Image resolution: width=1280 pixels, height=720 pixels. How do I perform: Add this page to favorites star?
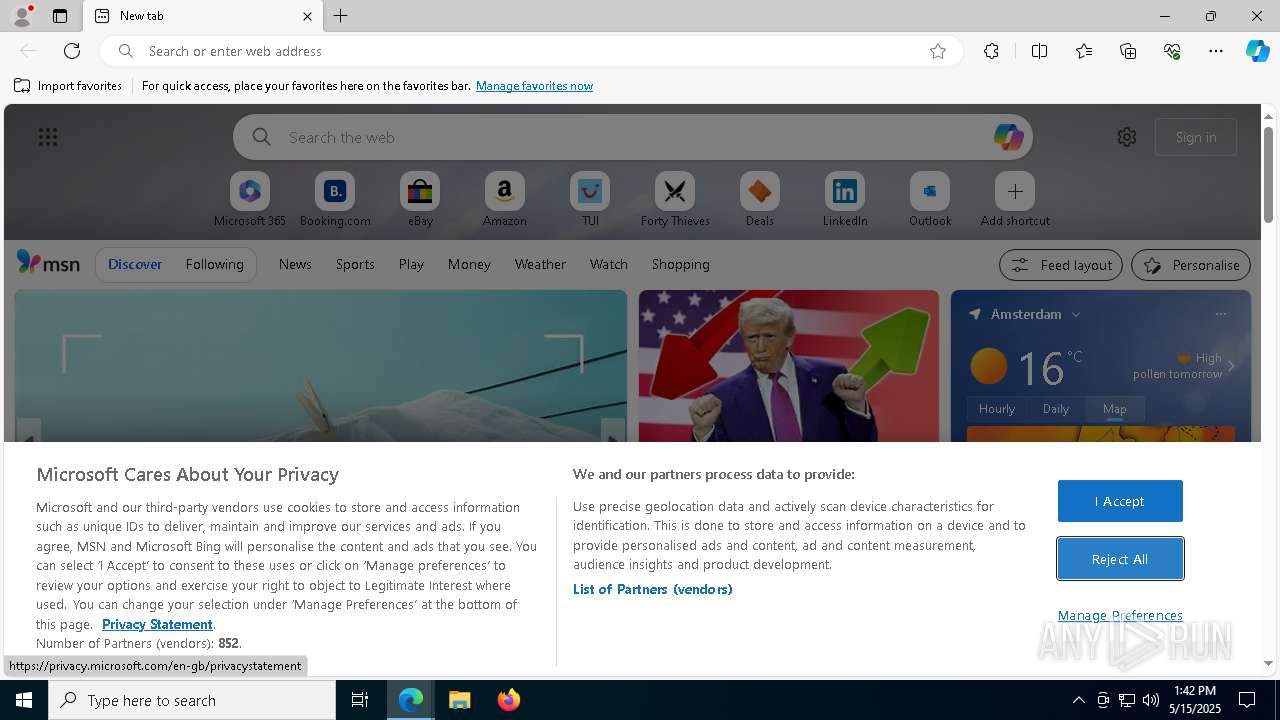tap(938, 51)
